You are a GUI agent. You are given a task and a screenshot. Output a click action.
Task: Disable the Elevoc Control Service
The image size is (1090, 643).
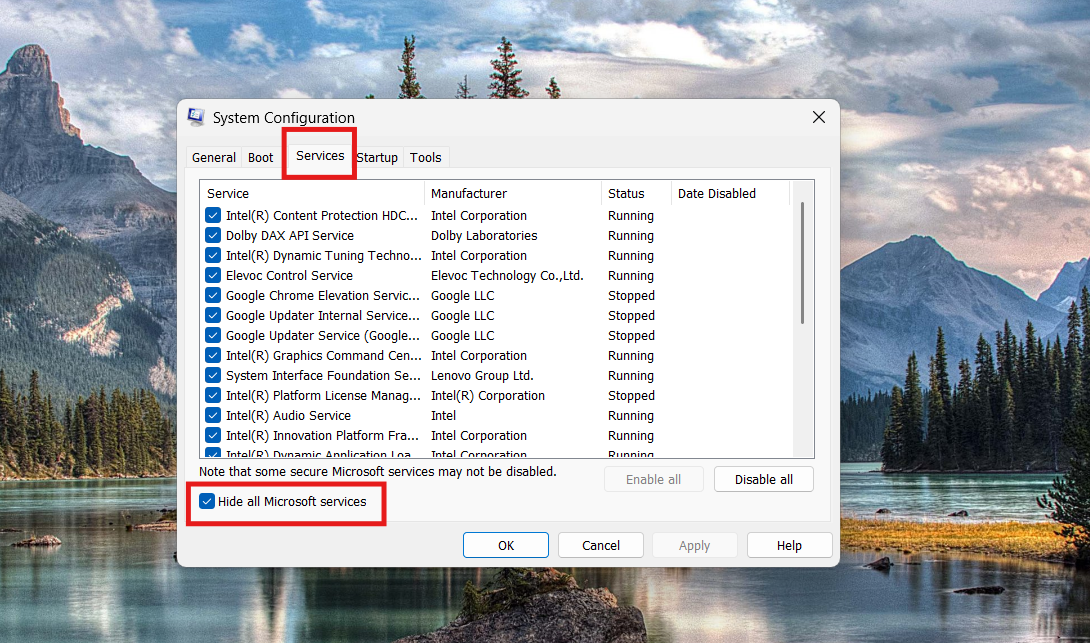point(212,275)
